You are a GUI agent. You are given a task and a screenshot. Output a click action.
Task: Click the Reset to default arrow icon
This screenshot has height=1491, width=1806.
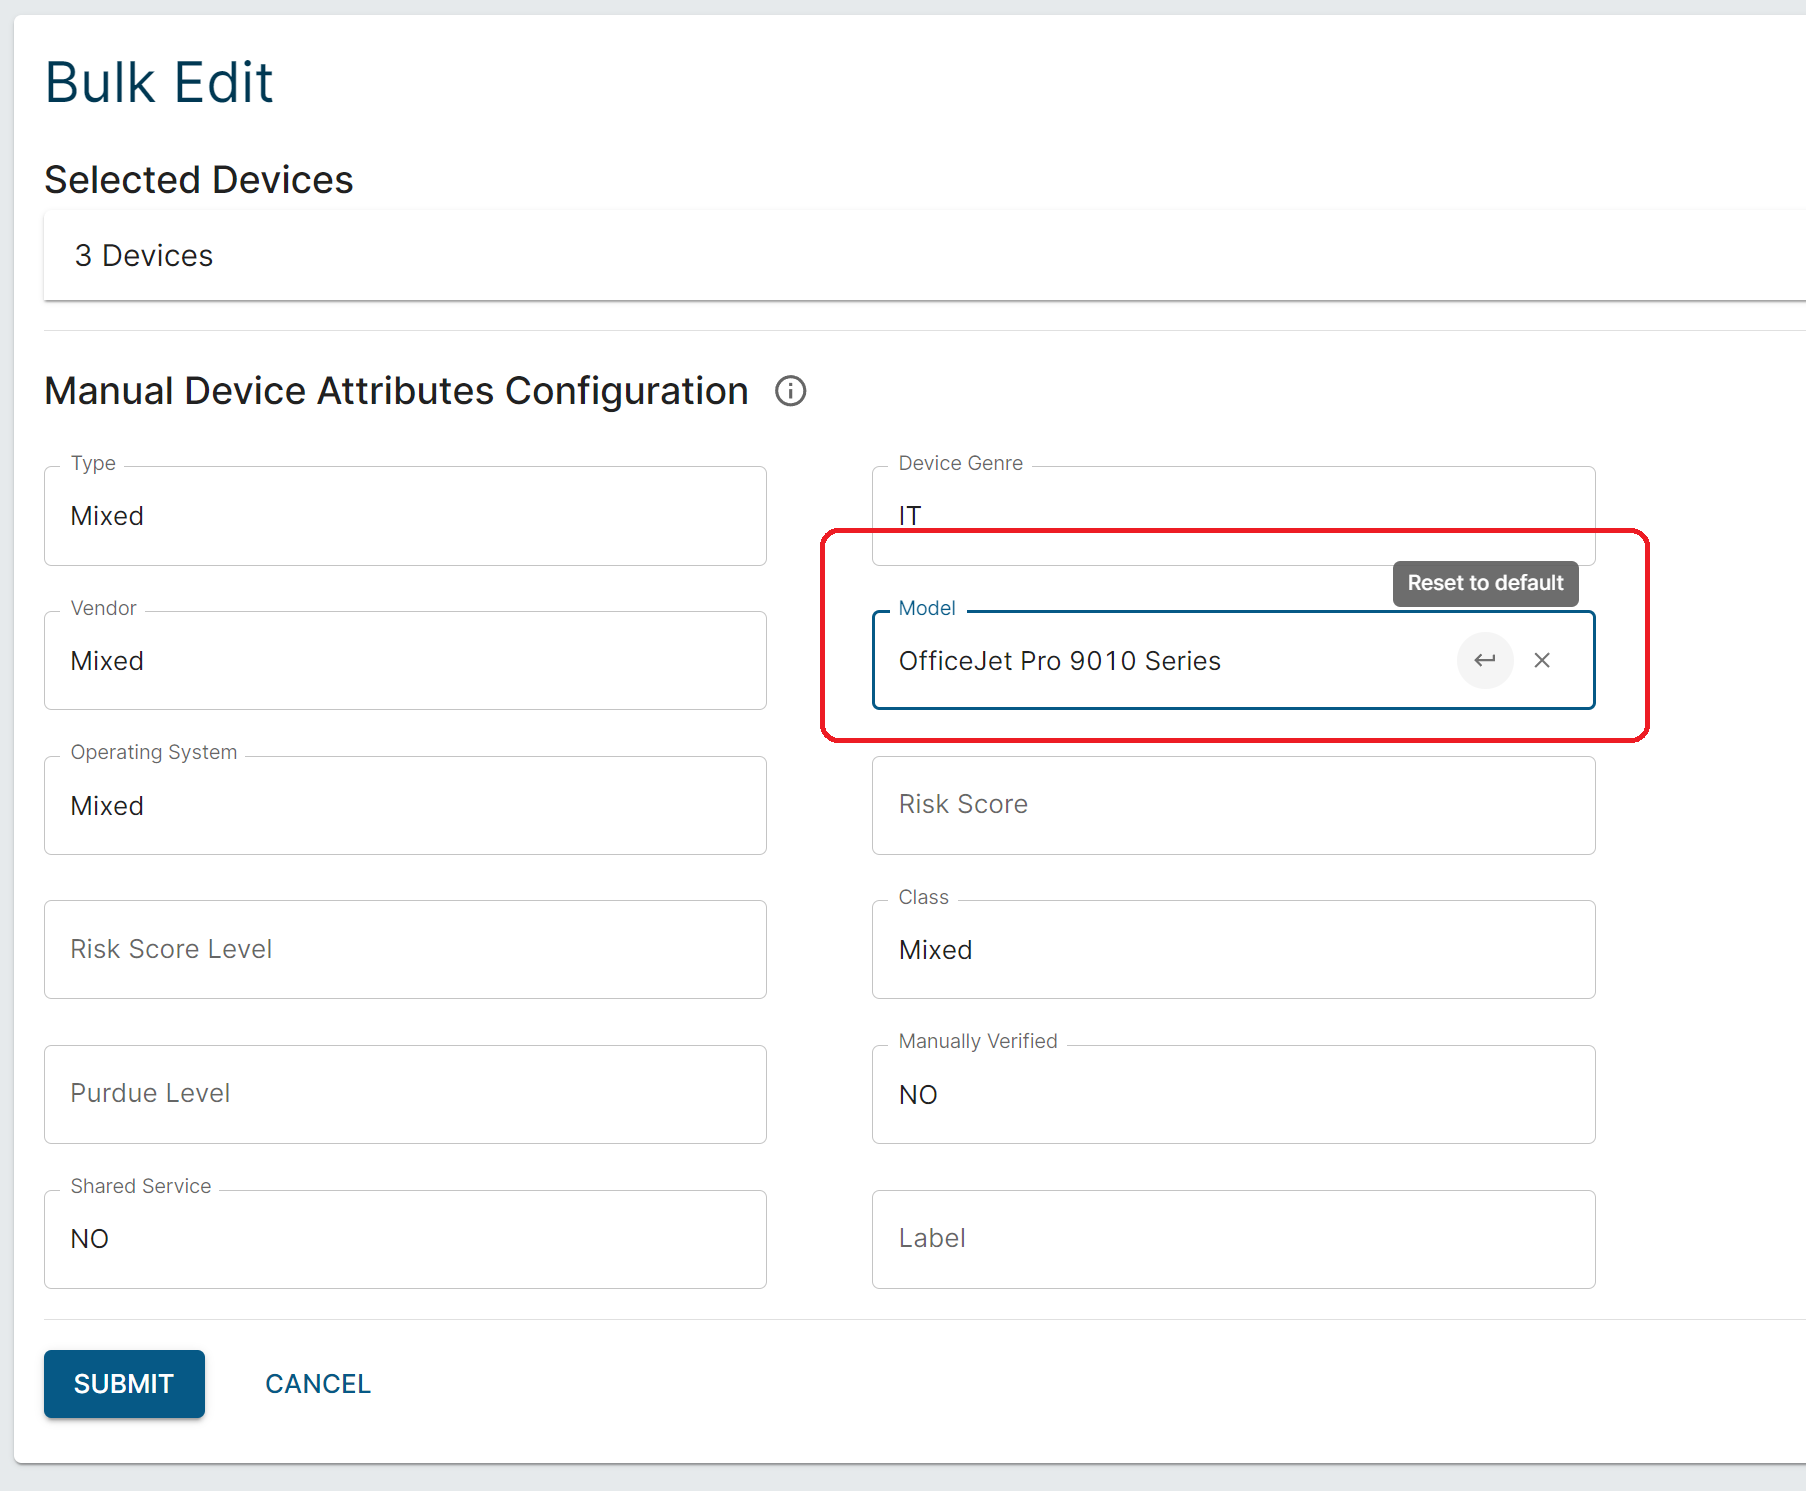tap(1484, 660)
